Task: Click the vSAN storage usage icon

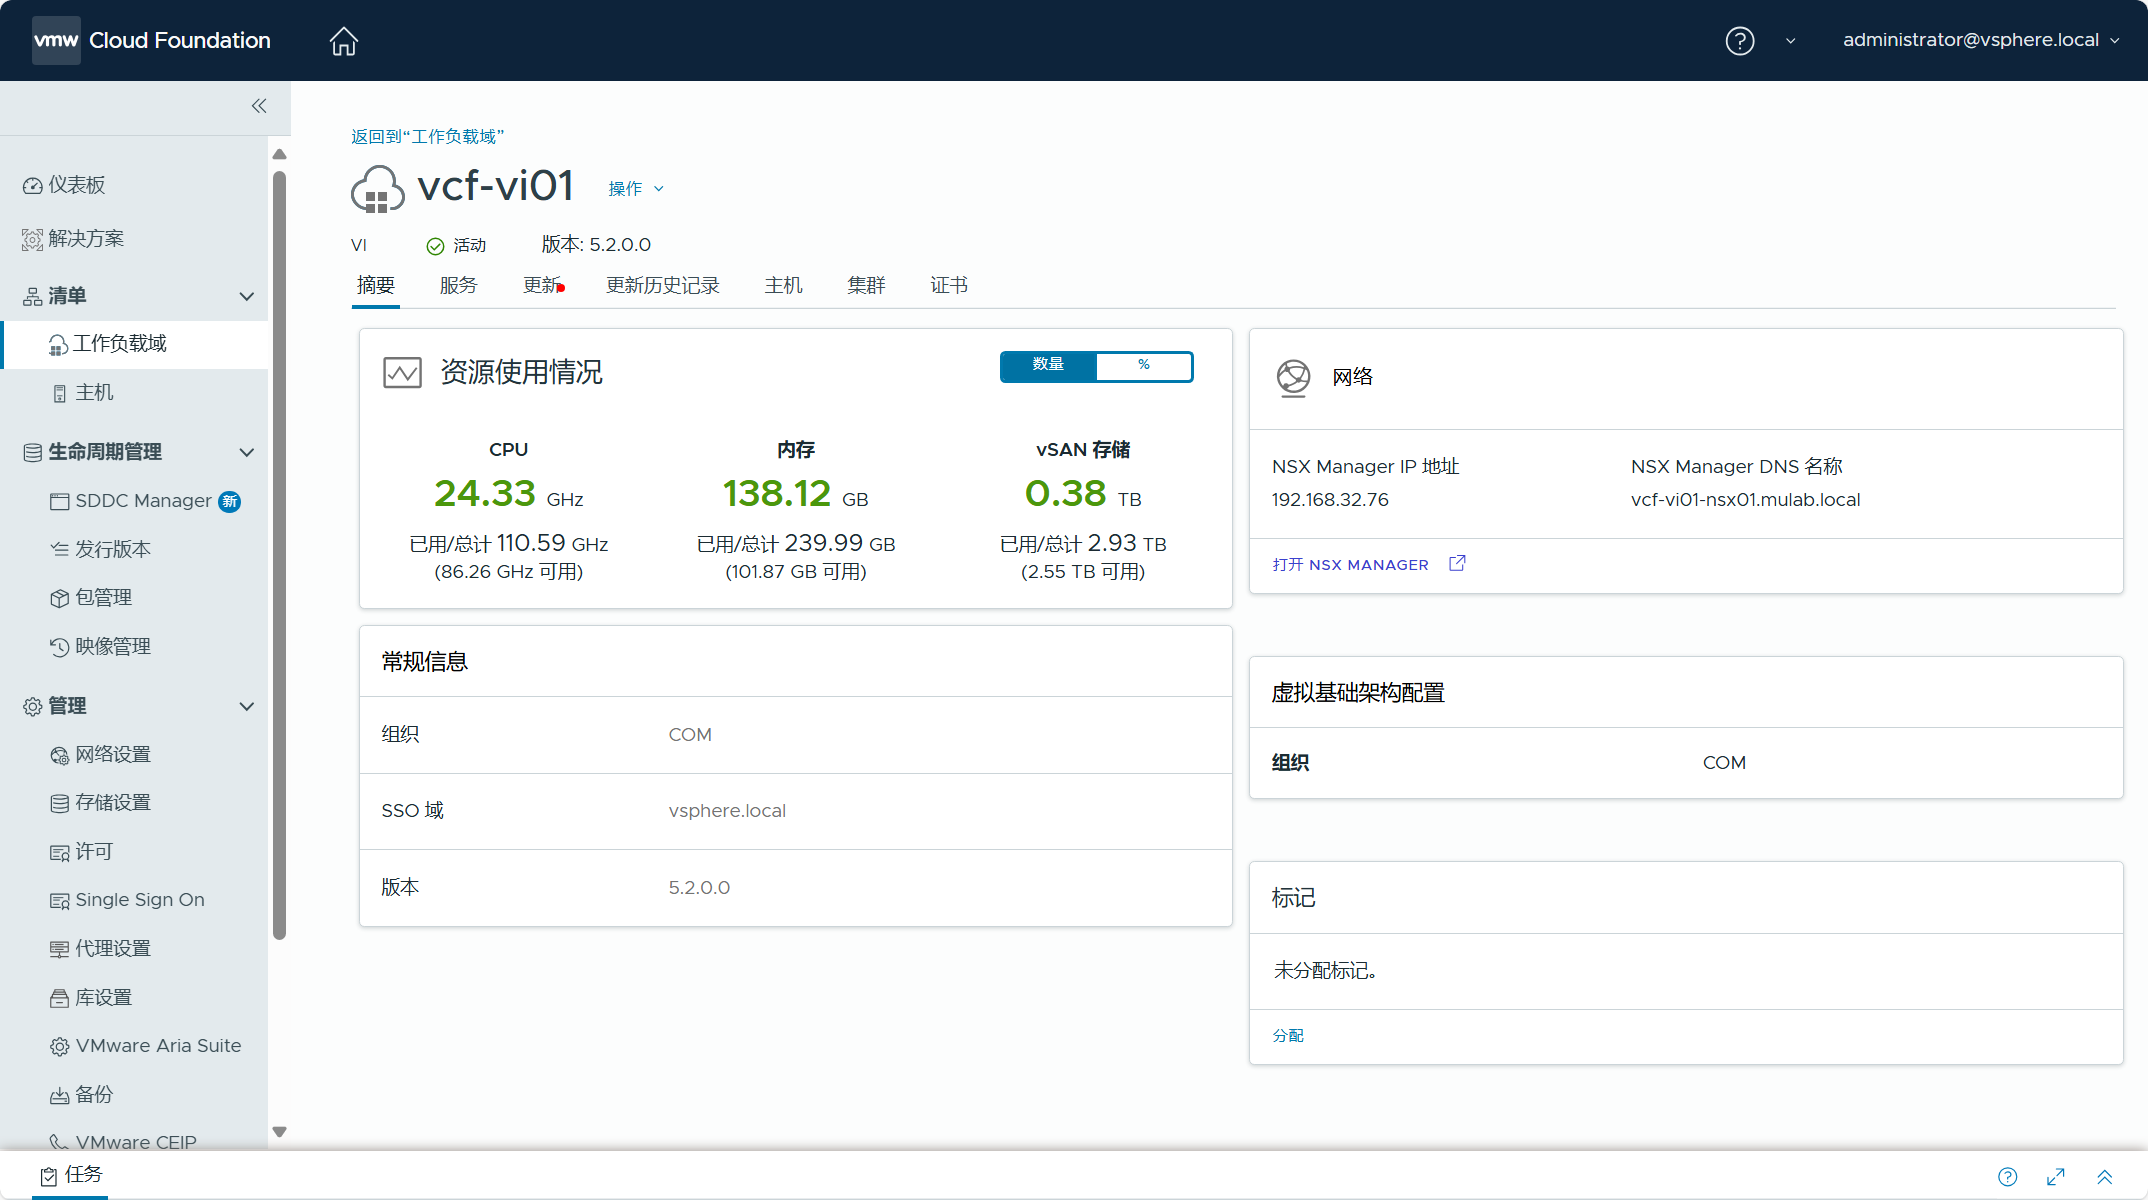Action: click(x=1081, y=493)
